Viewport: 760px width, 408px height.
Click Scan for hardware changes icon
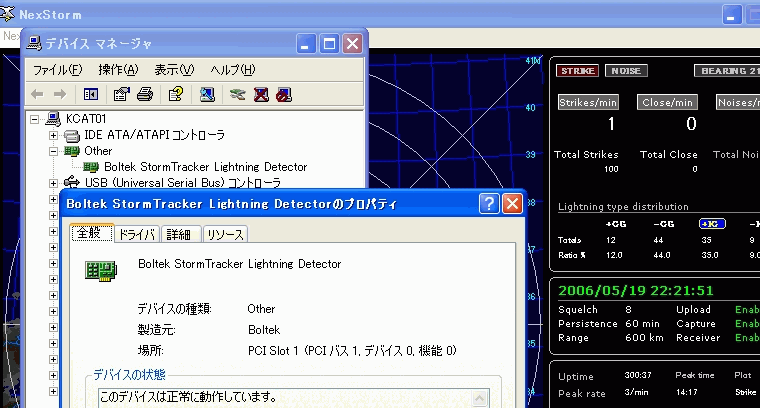(206, 95)
